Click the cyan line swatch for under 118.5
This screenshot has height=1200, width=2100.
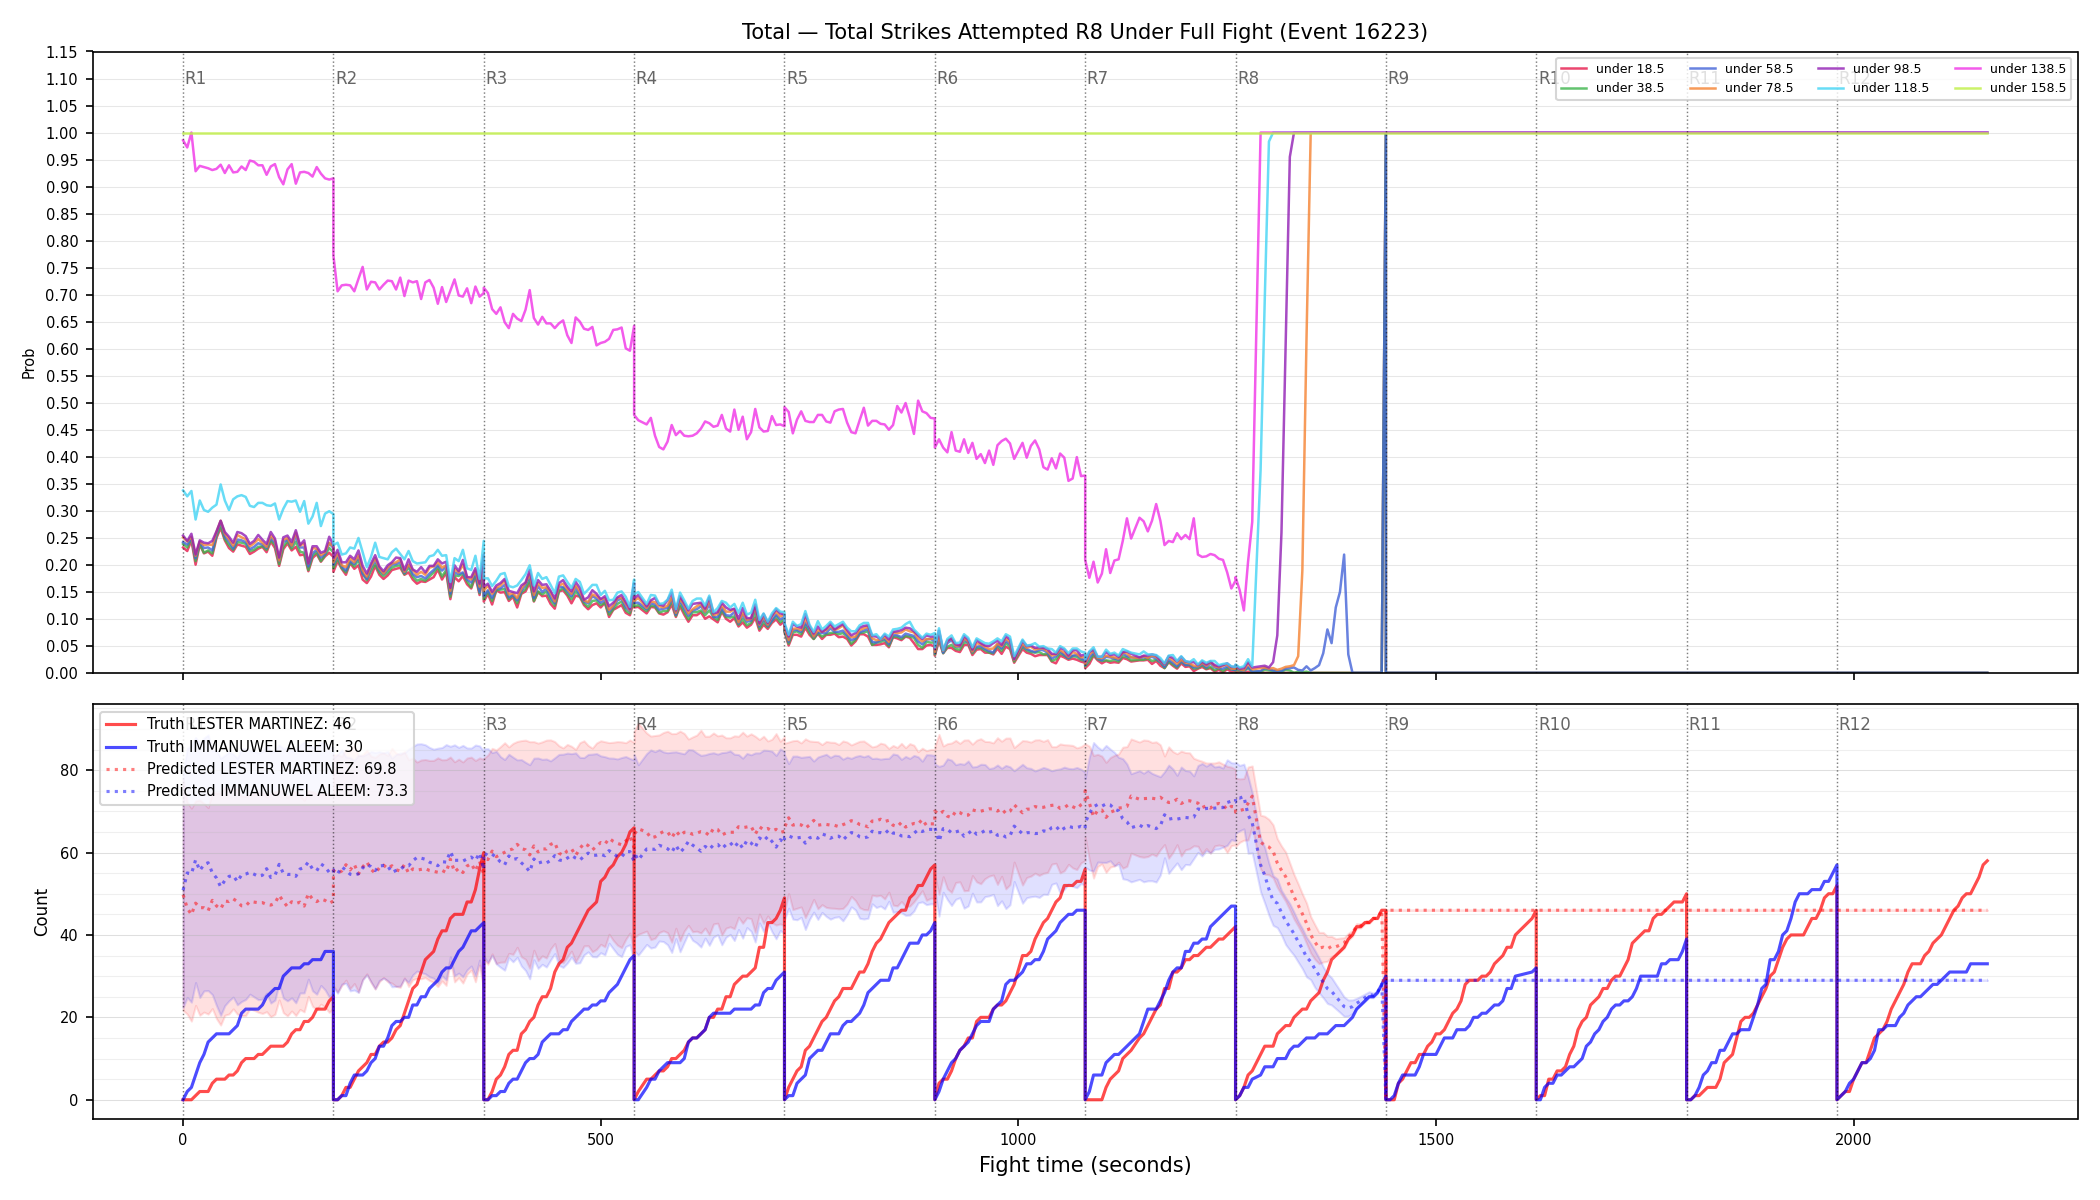1831,88
